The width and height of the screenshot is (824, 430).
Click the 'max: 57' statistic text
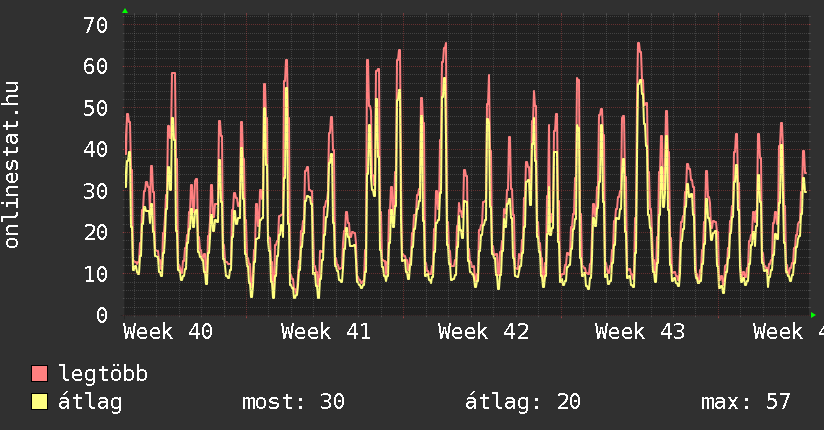click(745, 402)
